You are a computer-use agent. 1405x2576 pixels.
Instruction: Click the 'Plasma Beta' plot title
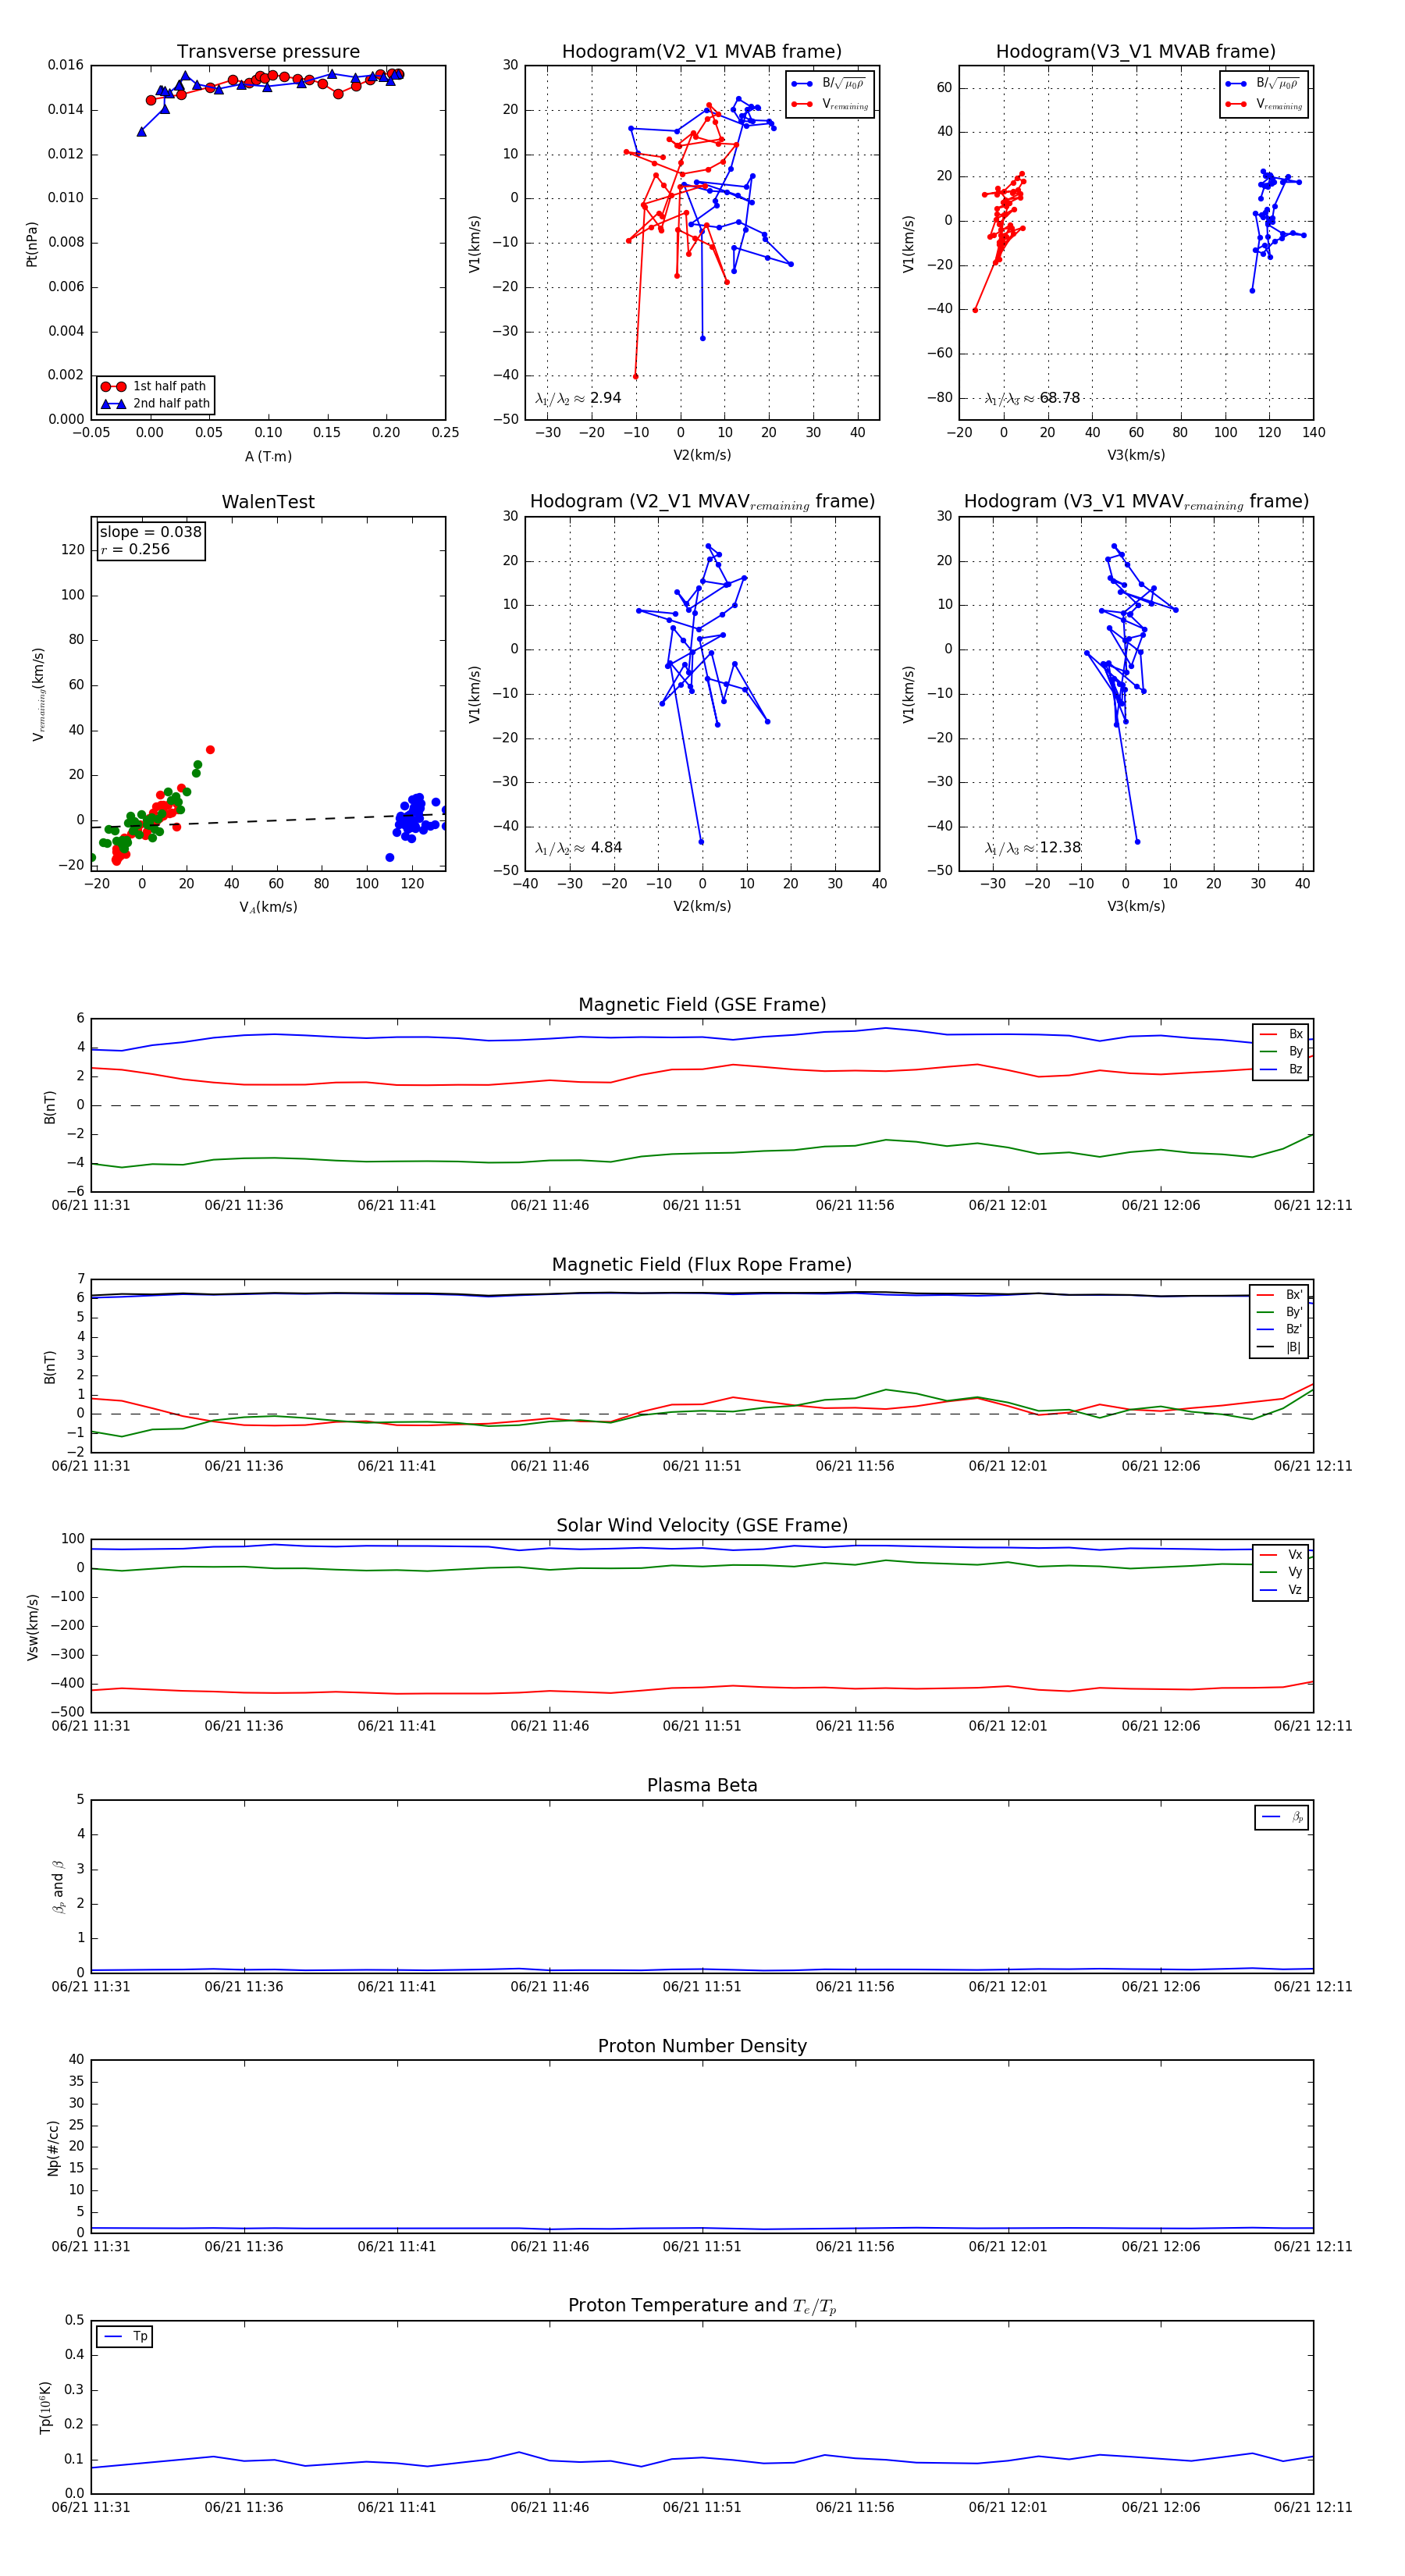(x=702, y=1785)
